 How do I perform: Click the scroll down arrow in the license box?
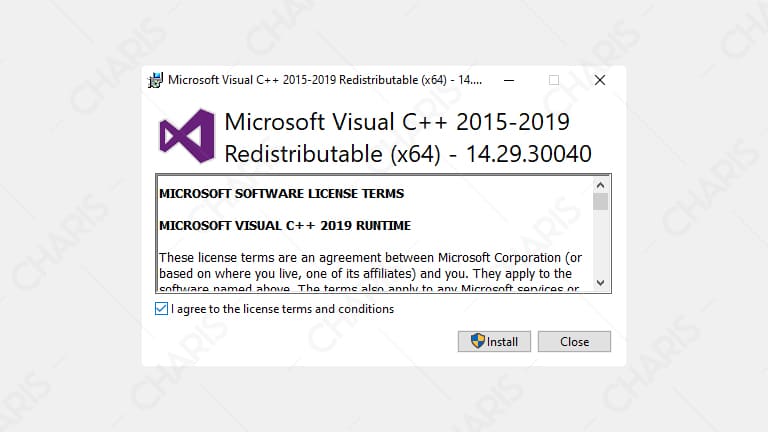600,283
